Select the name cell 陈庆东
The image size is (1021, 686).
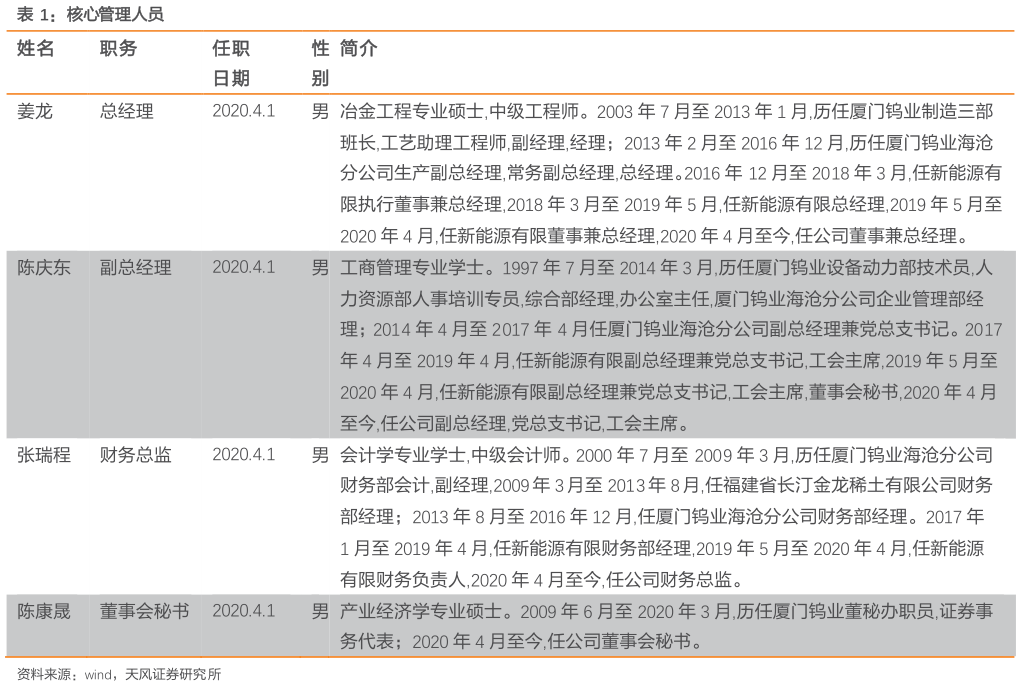tap(44, 267)
